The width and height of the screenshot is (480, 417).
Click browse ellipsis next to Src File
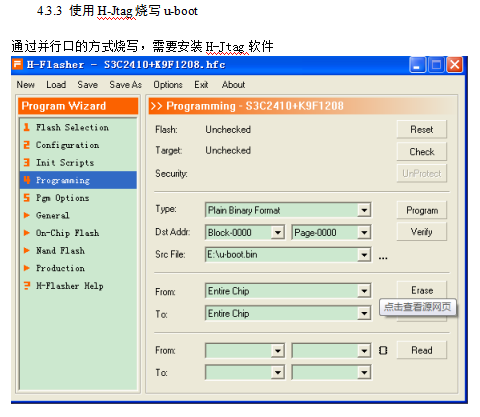[x=383, y=258]
